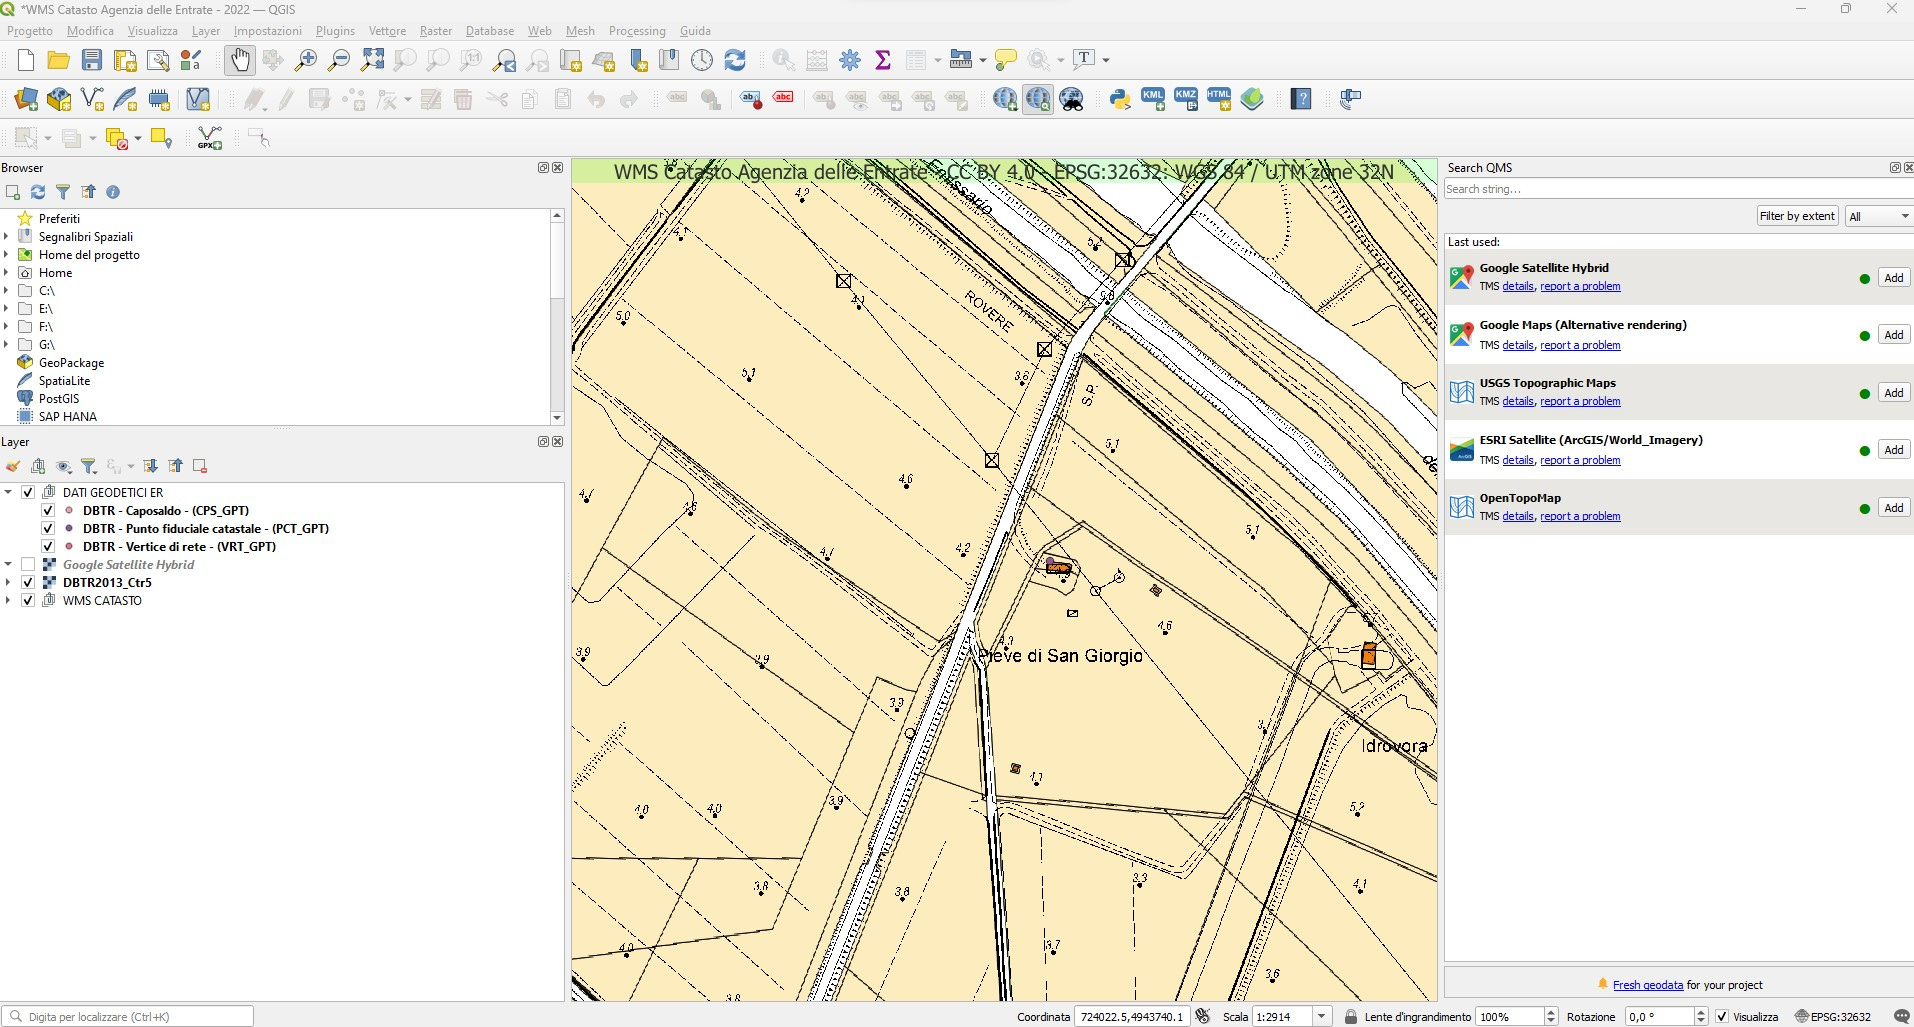Click the KMZ export icon
This screenshot has height=1027, width=1914.
click(1186, 99)
